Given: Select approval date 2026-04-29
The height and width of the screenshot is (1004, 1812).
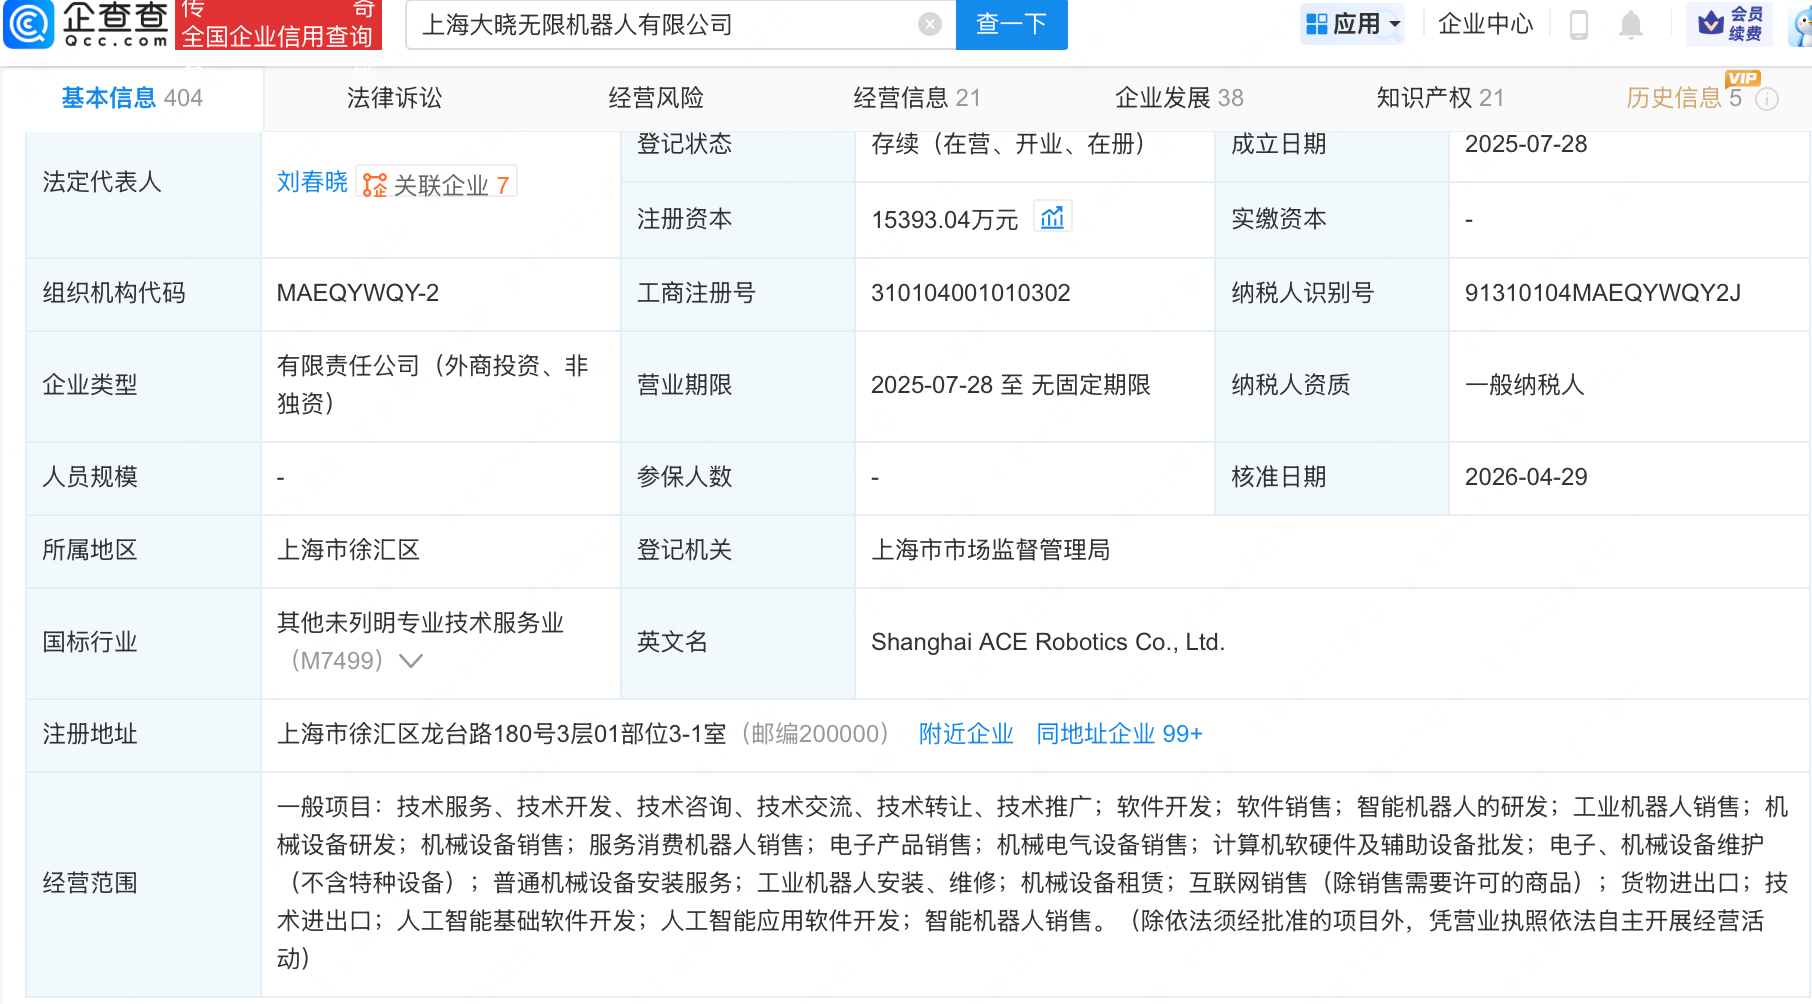Looking at the screenshot, I should pos(1526,477).
